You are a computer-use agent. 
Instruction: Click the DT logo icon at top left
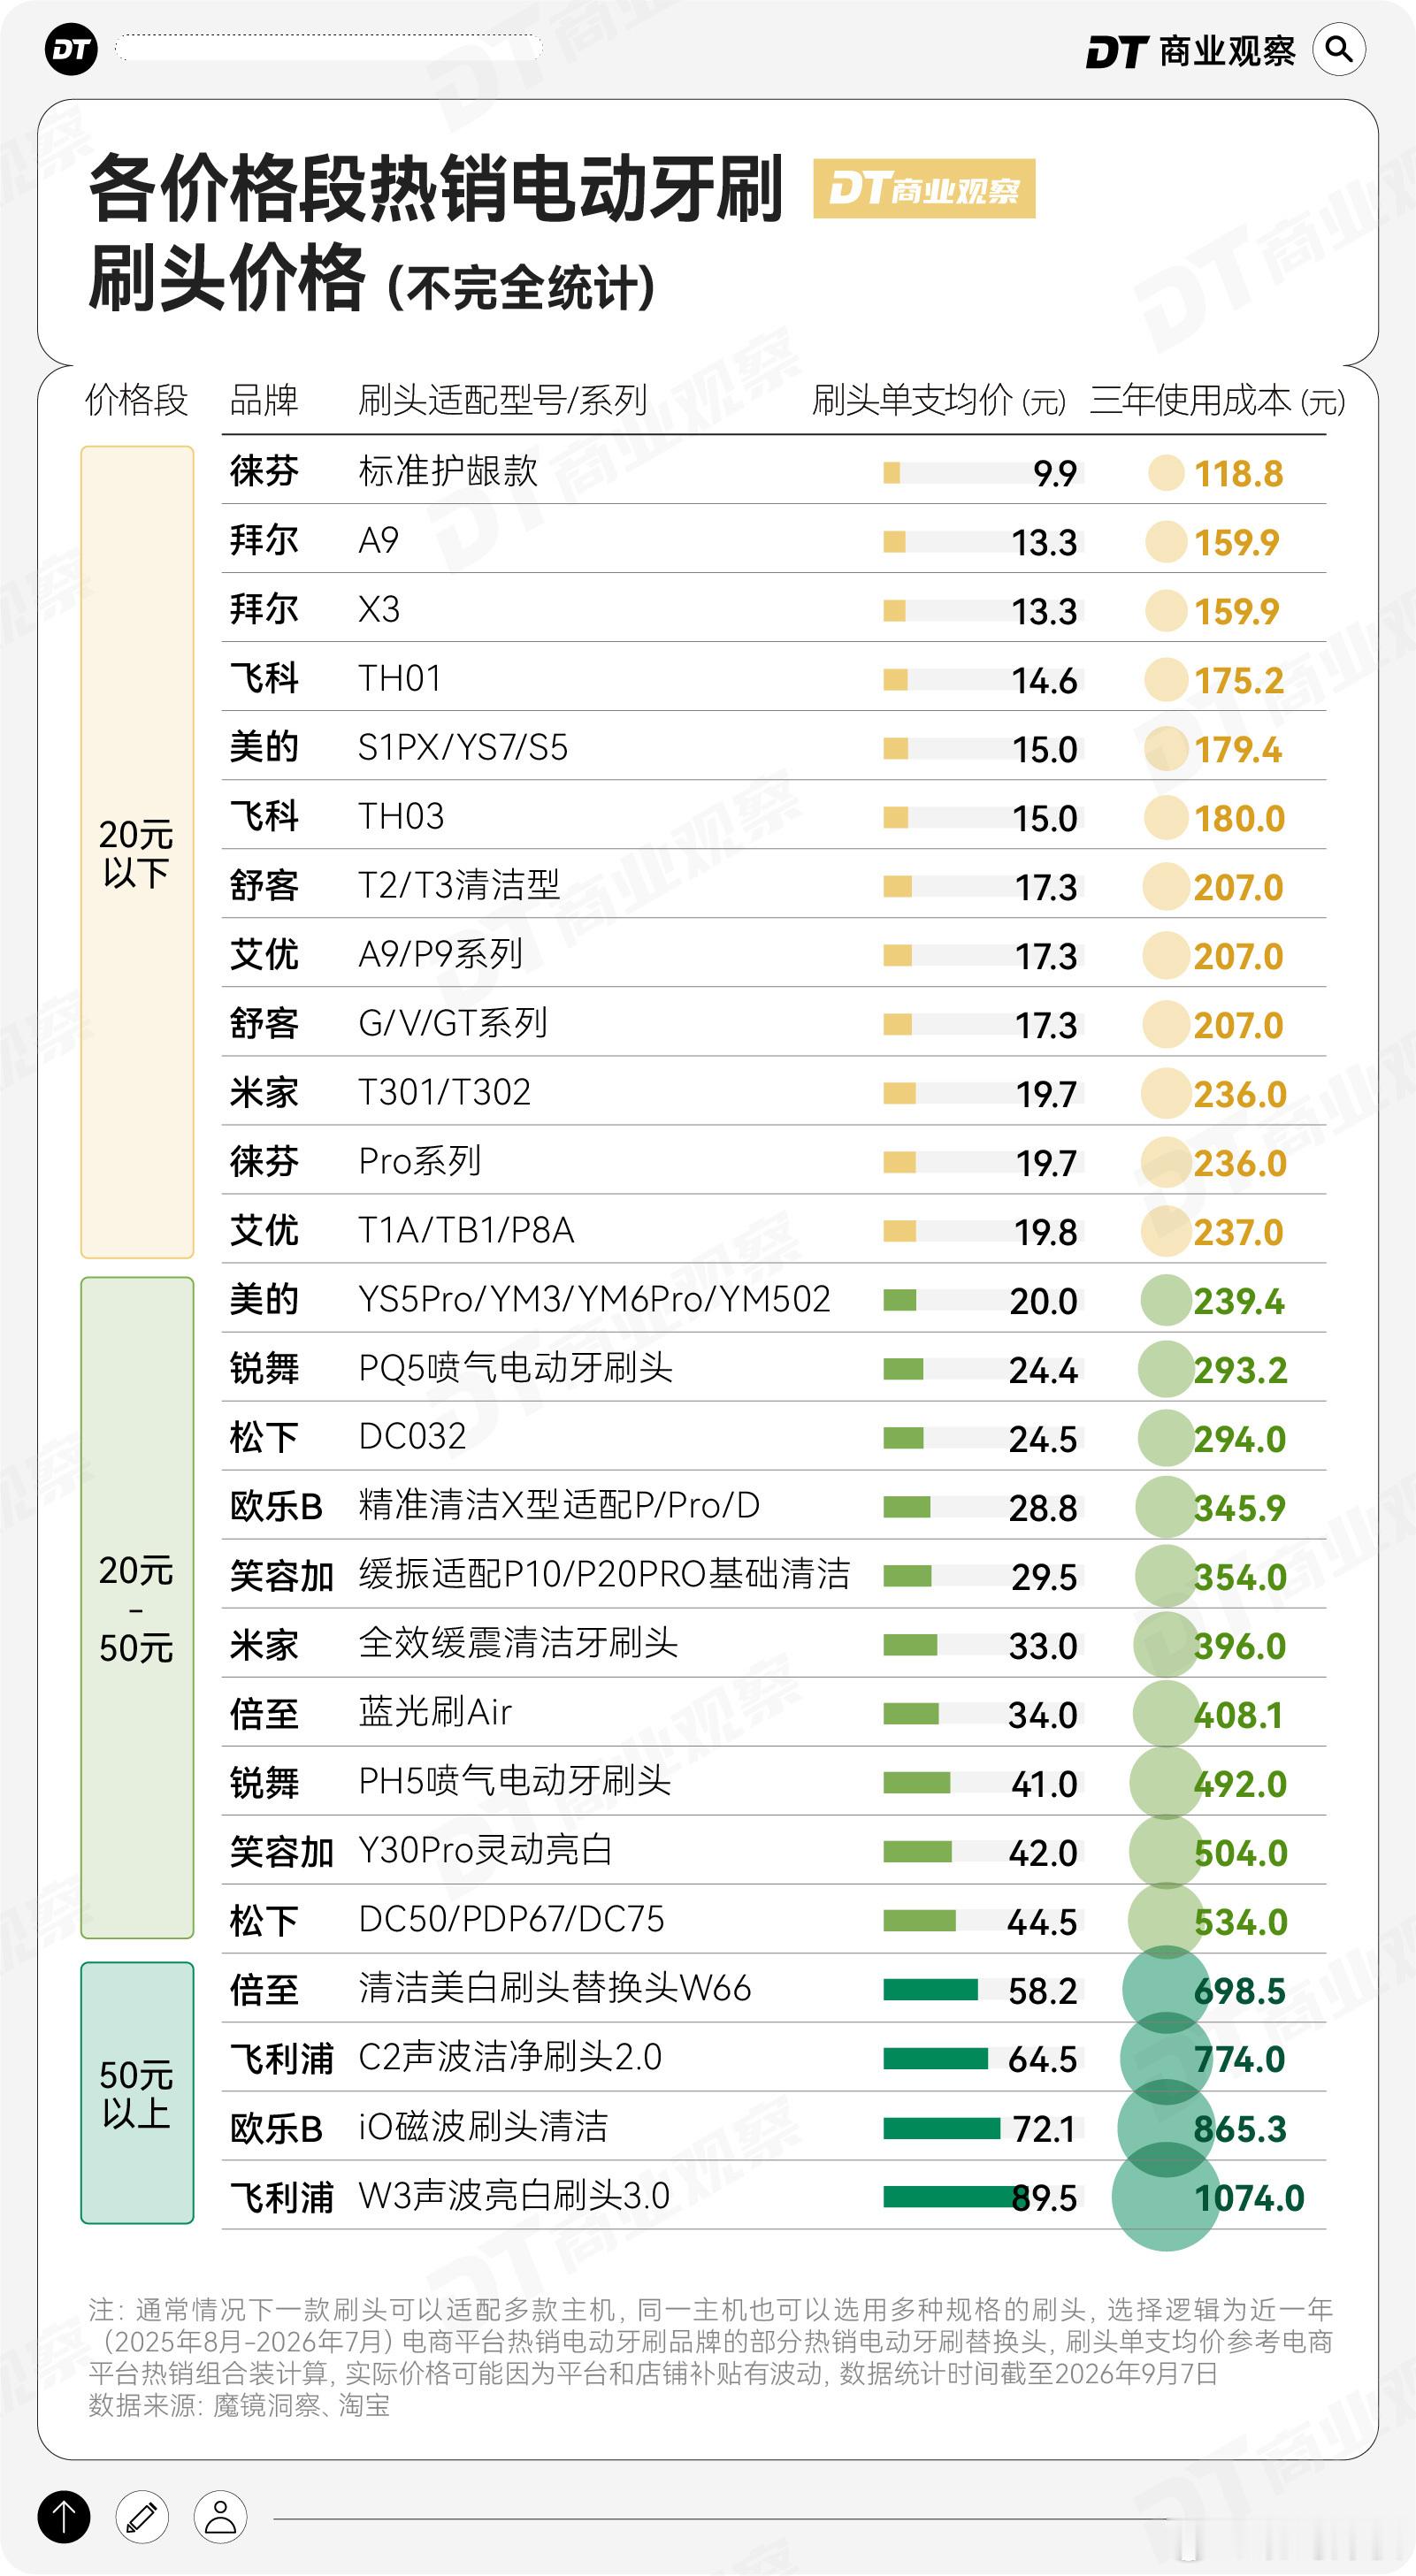[x=71, y=49]
